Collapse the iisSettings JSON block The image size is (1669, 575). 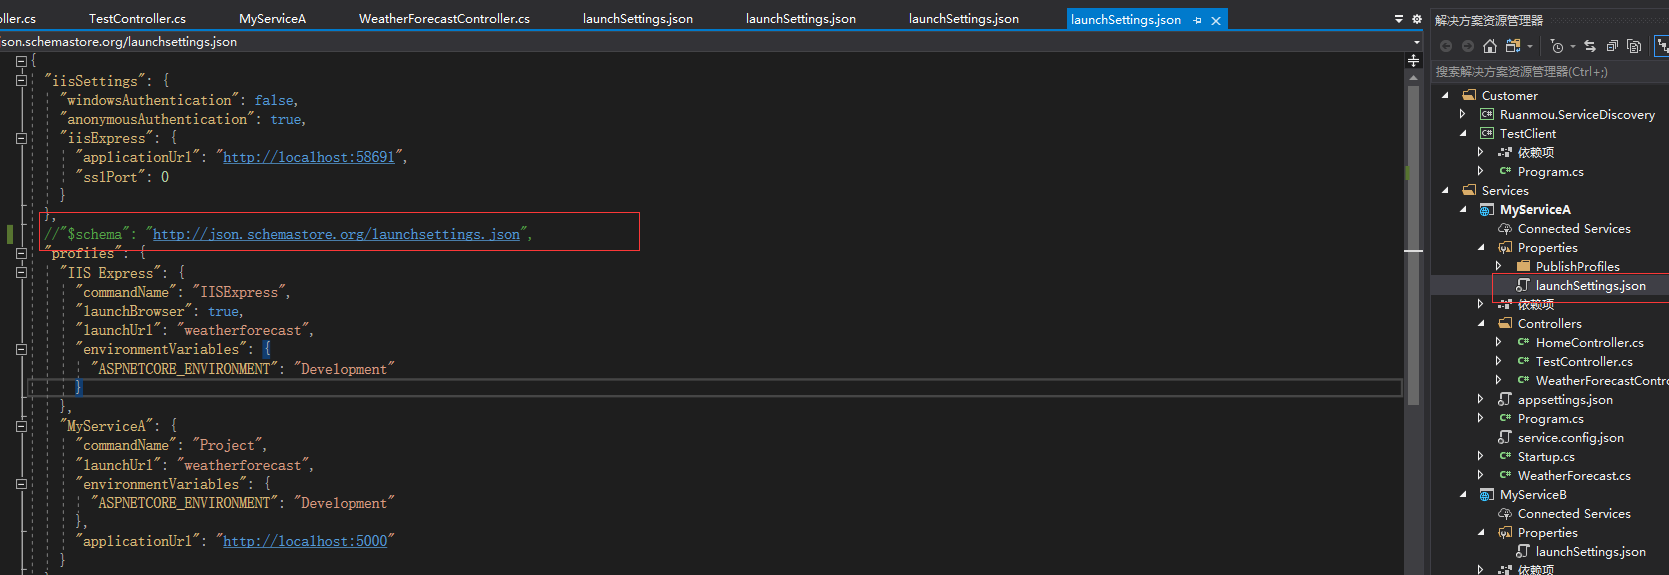21,81
